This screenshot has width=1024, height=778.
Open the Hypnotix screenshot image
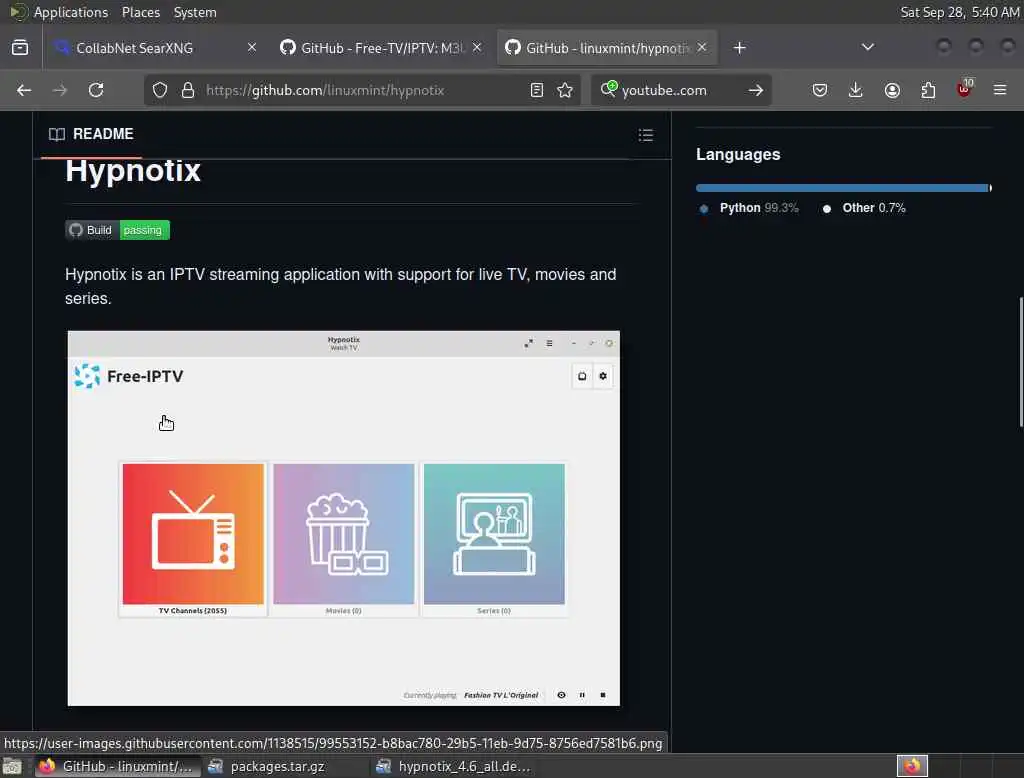click(x=344, y=518)
